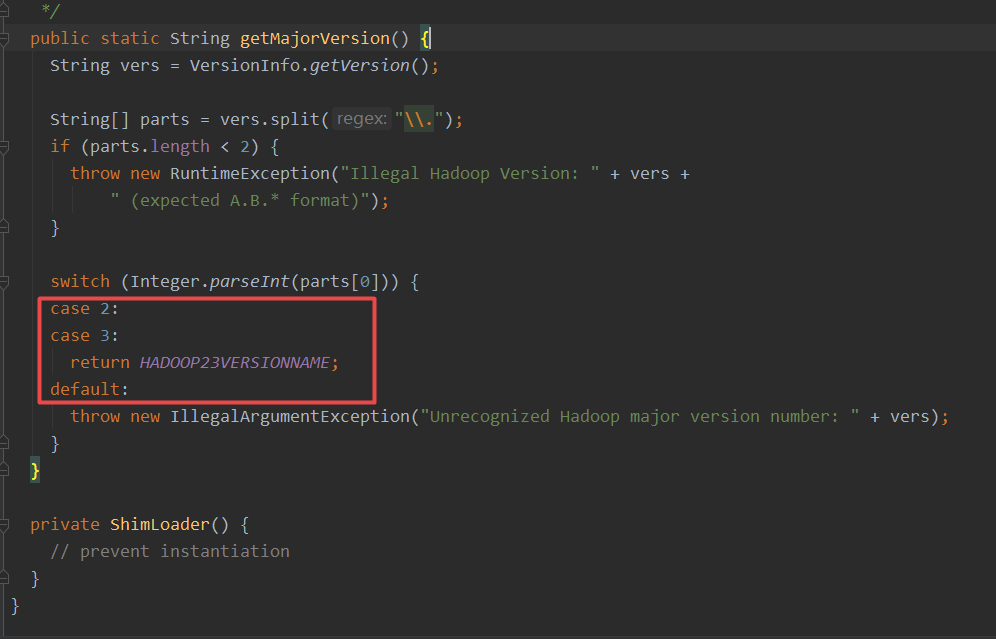Click the "\\." string literal

coord(419,119)
